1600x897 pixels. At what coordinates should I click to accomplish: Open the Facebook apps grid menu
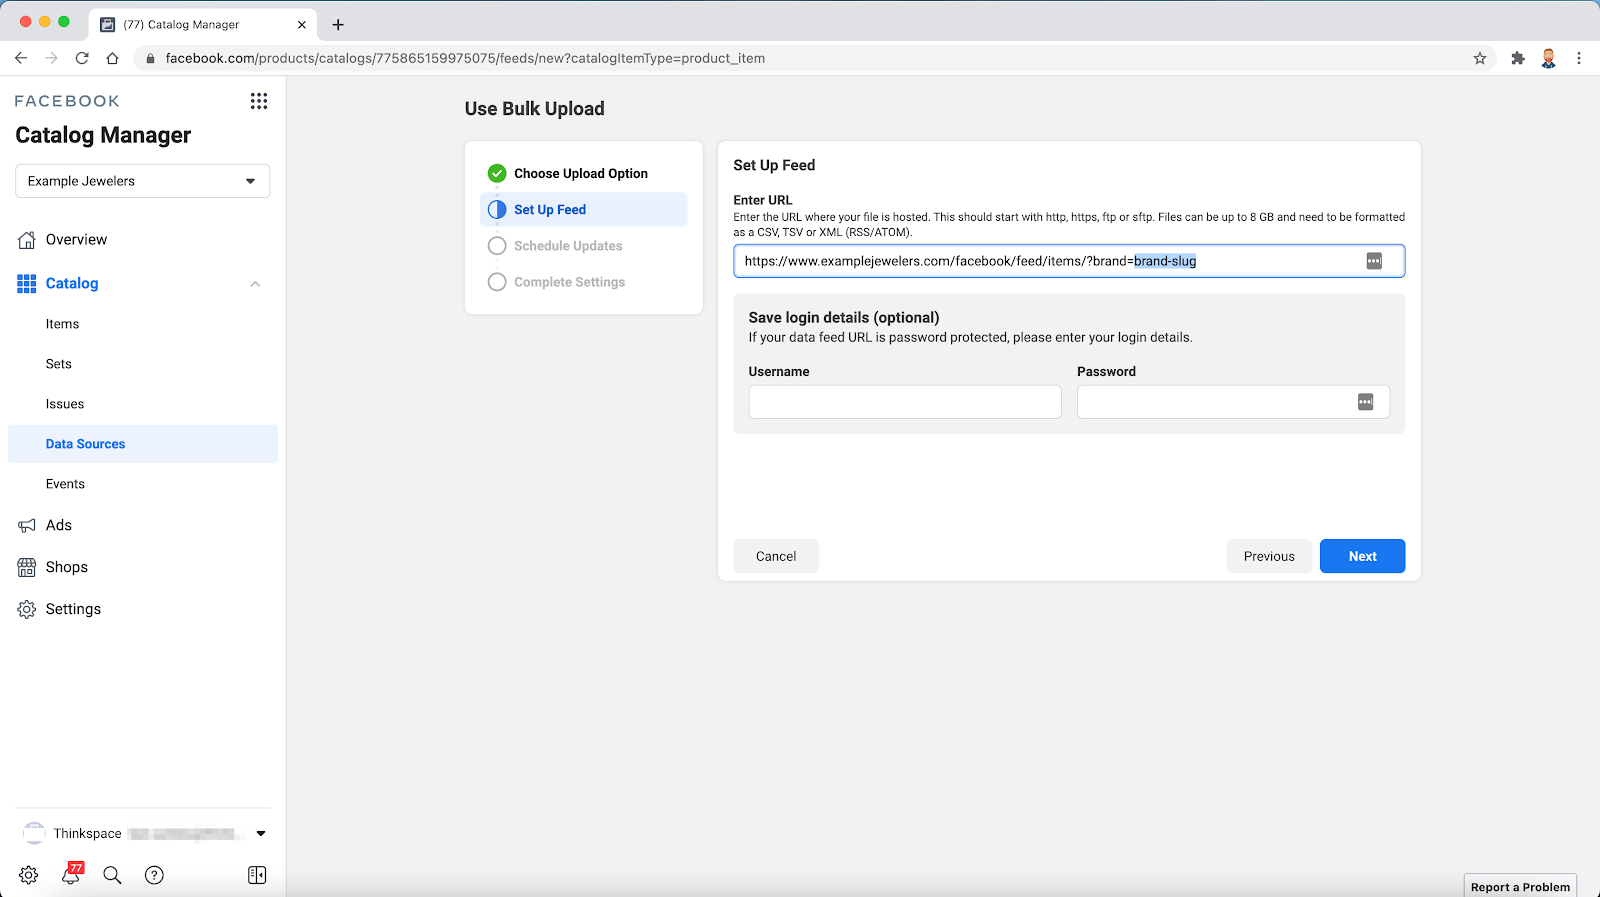click(259, 101)
